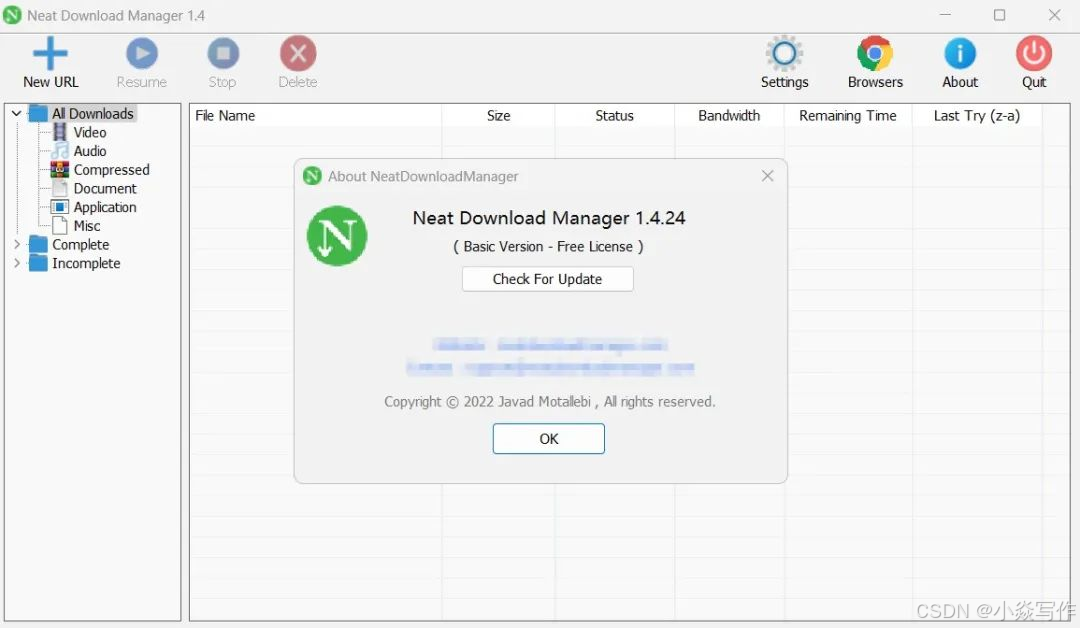Click the 'Basic Version - Free License' text

pos(548,247)
